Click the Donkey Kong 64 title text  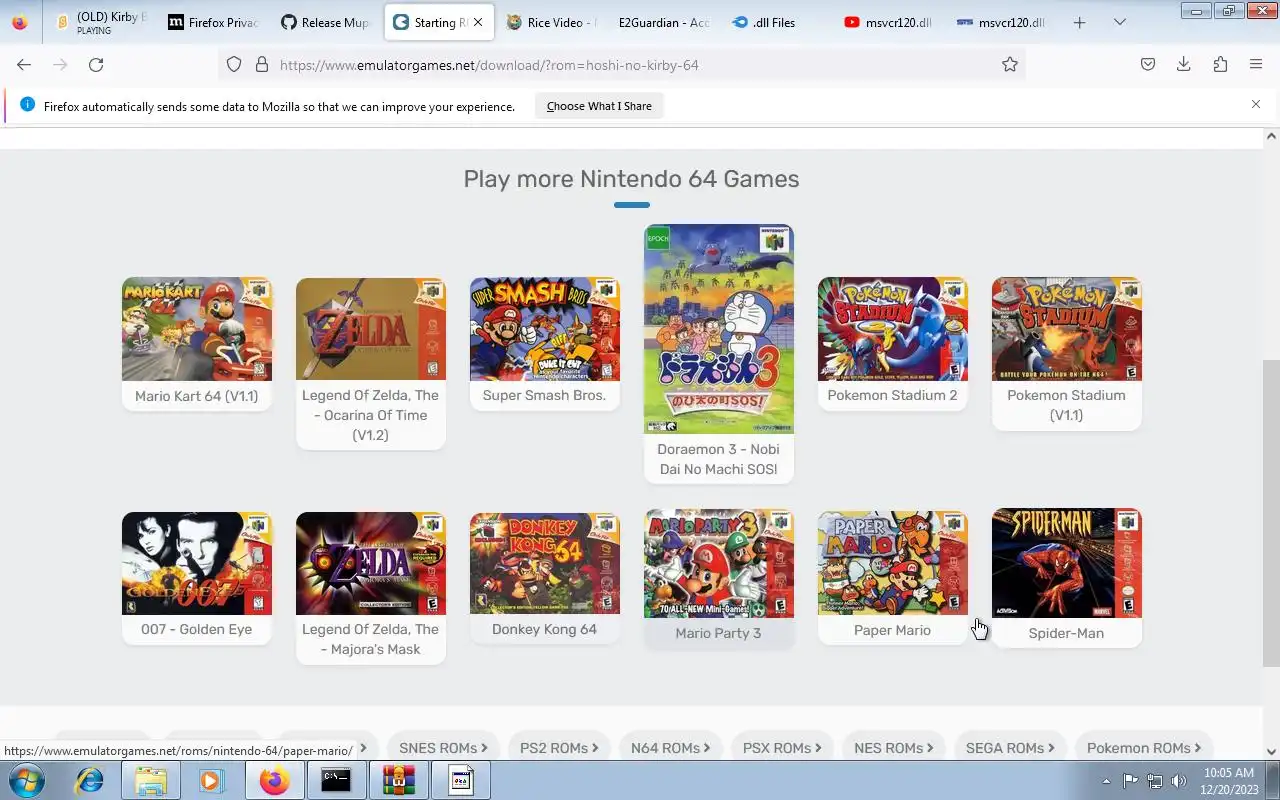[544, 629]
